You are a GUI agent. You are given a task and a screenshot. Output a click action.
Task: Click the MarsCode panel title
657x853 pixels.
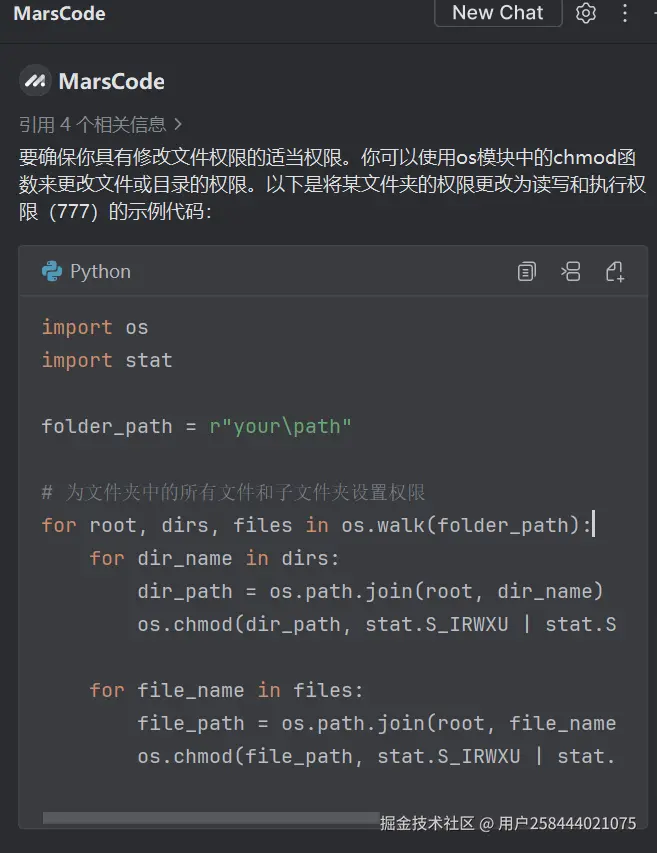click(59, 13)
